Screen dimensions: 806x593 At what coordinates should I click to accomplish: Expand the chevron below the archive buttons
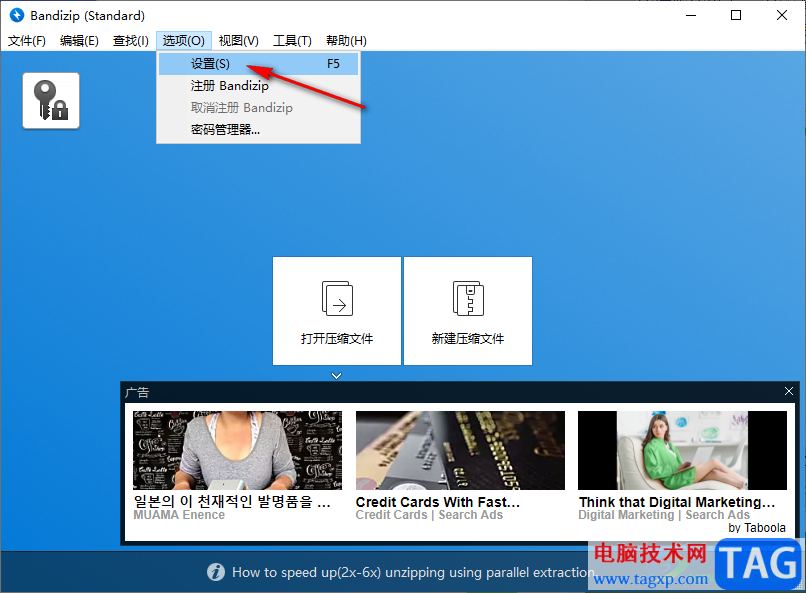click(337, 376)
